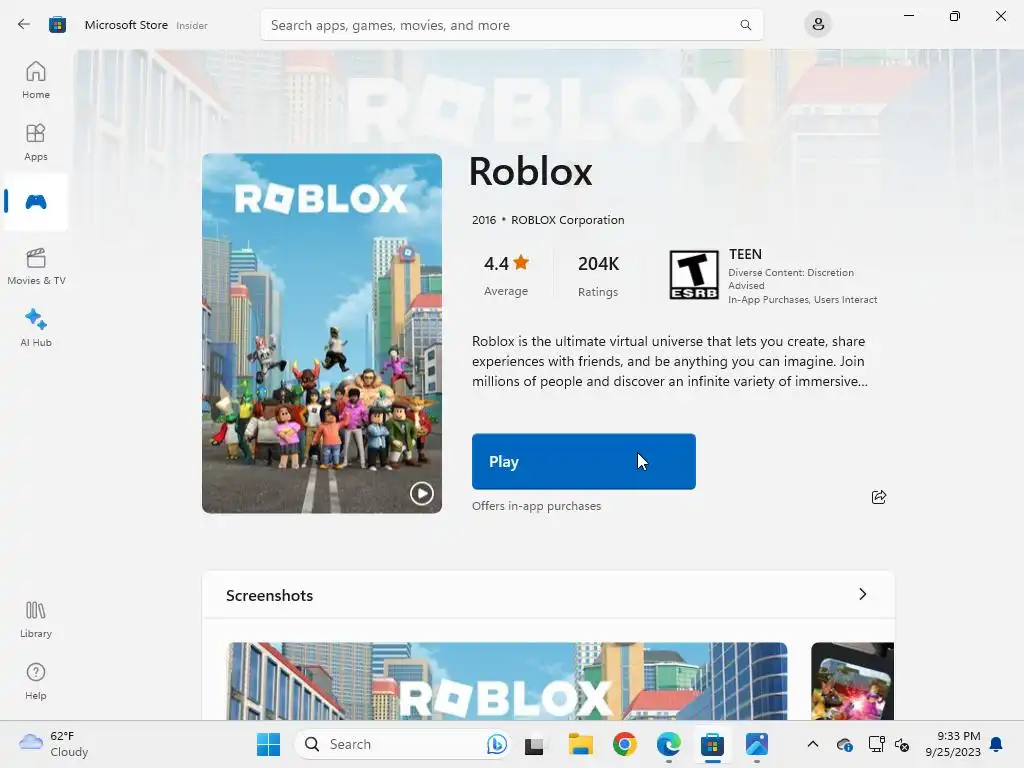
Task: Launch Google Chrome from the taskbar
Action: pyautogui.click(x=624, y=744)
